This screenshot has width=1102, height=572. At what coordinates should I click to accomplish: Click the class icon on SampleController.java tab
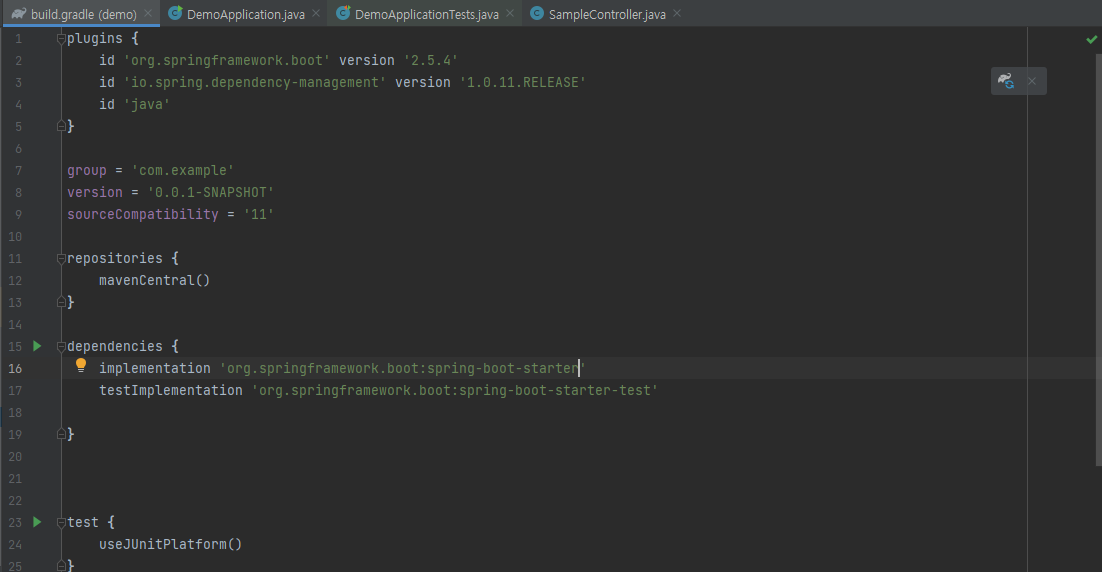click(x=537, y=13)
